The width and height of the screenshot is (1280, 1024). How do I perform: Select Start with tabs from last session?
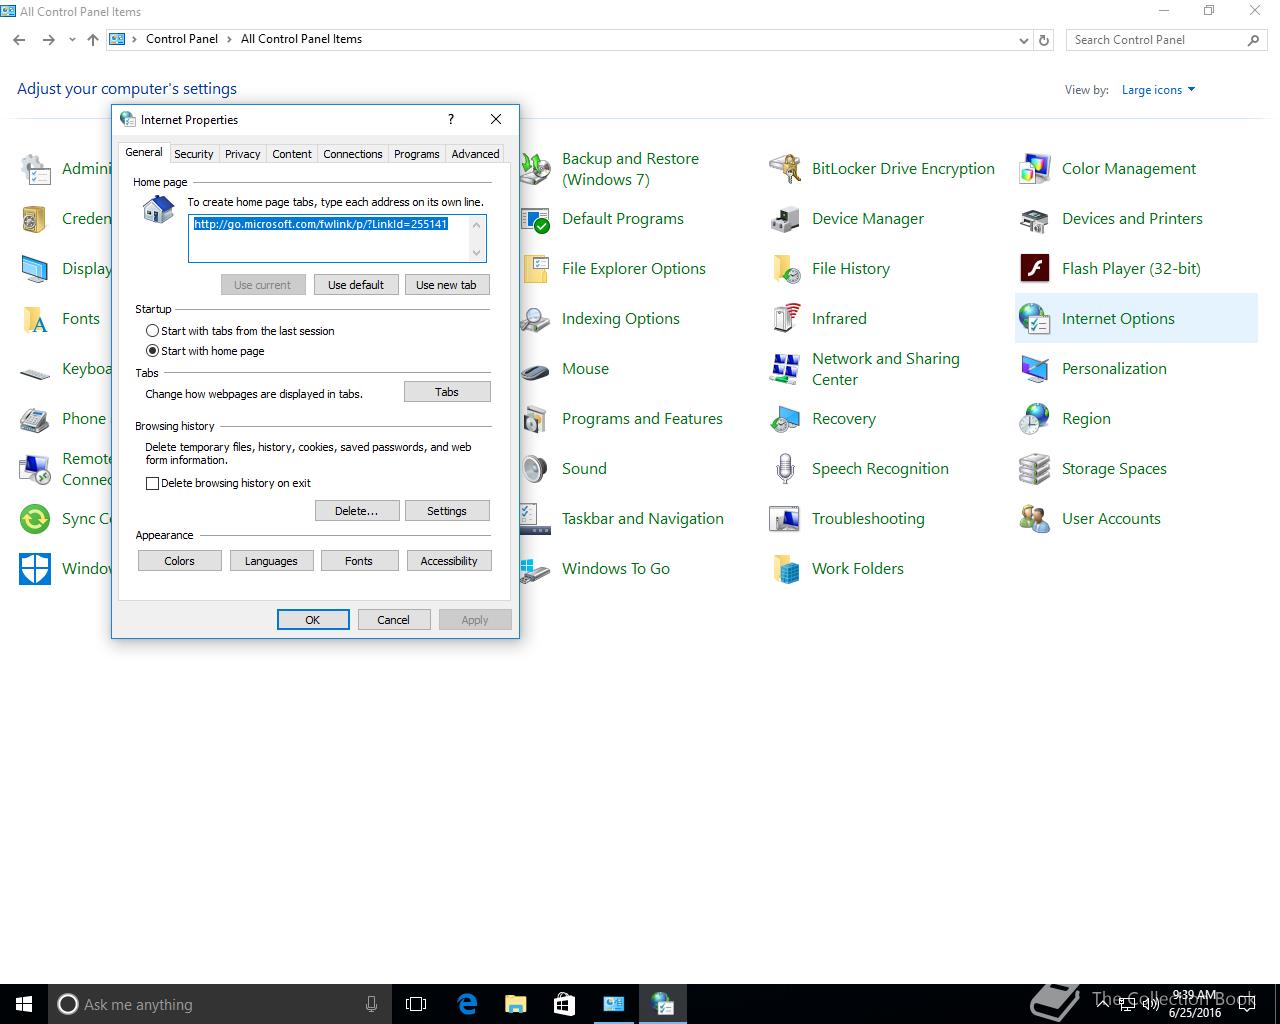pos(152,331)
